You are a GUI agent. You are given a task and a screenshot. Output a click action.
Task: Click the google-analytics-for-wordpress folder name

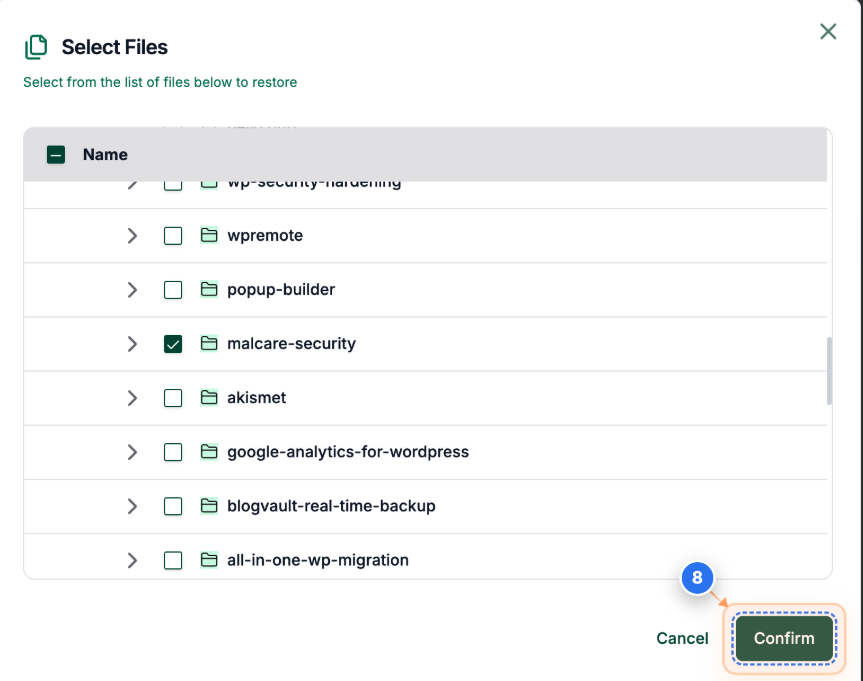point(348,452)
